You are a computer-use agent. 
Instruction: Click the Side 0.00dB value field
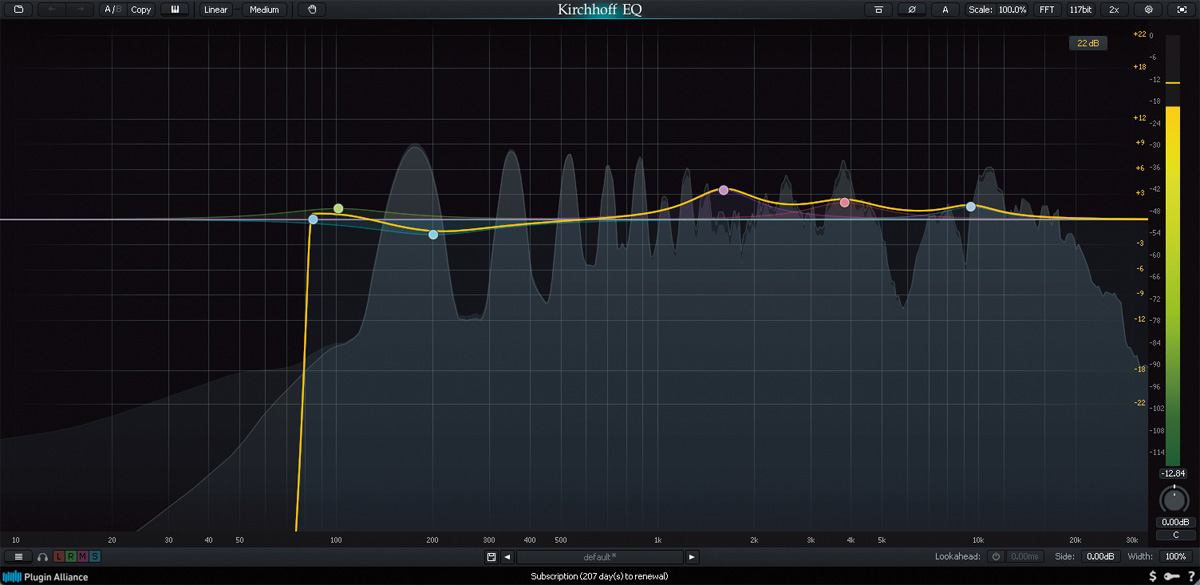[1100, 556]
